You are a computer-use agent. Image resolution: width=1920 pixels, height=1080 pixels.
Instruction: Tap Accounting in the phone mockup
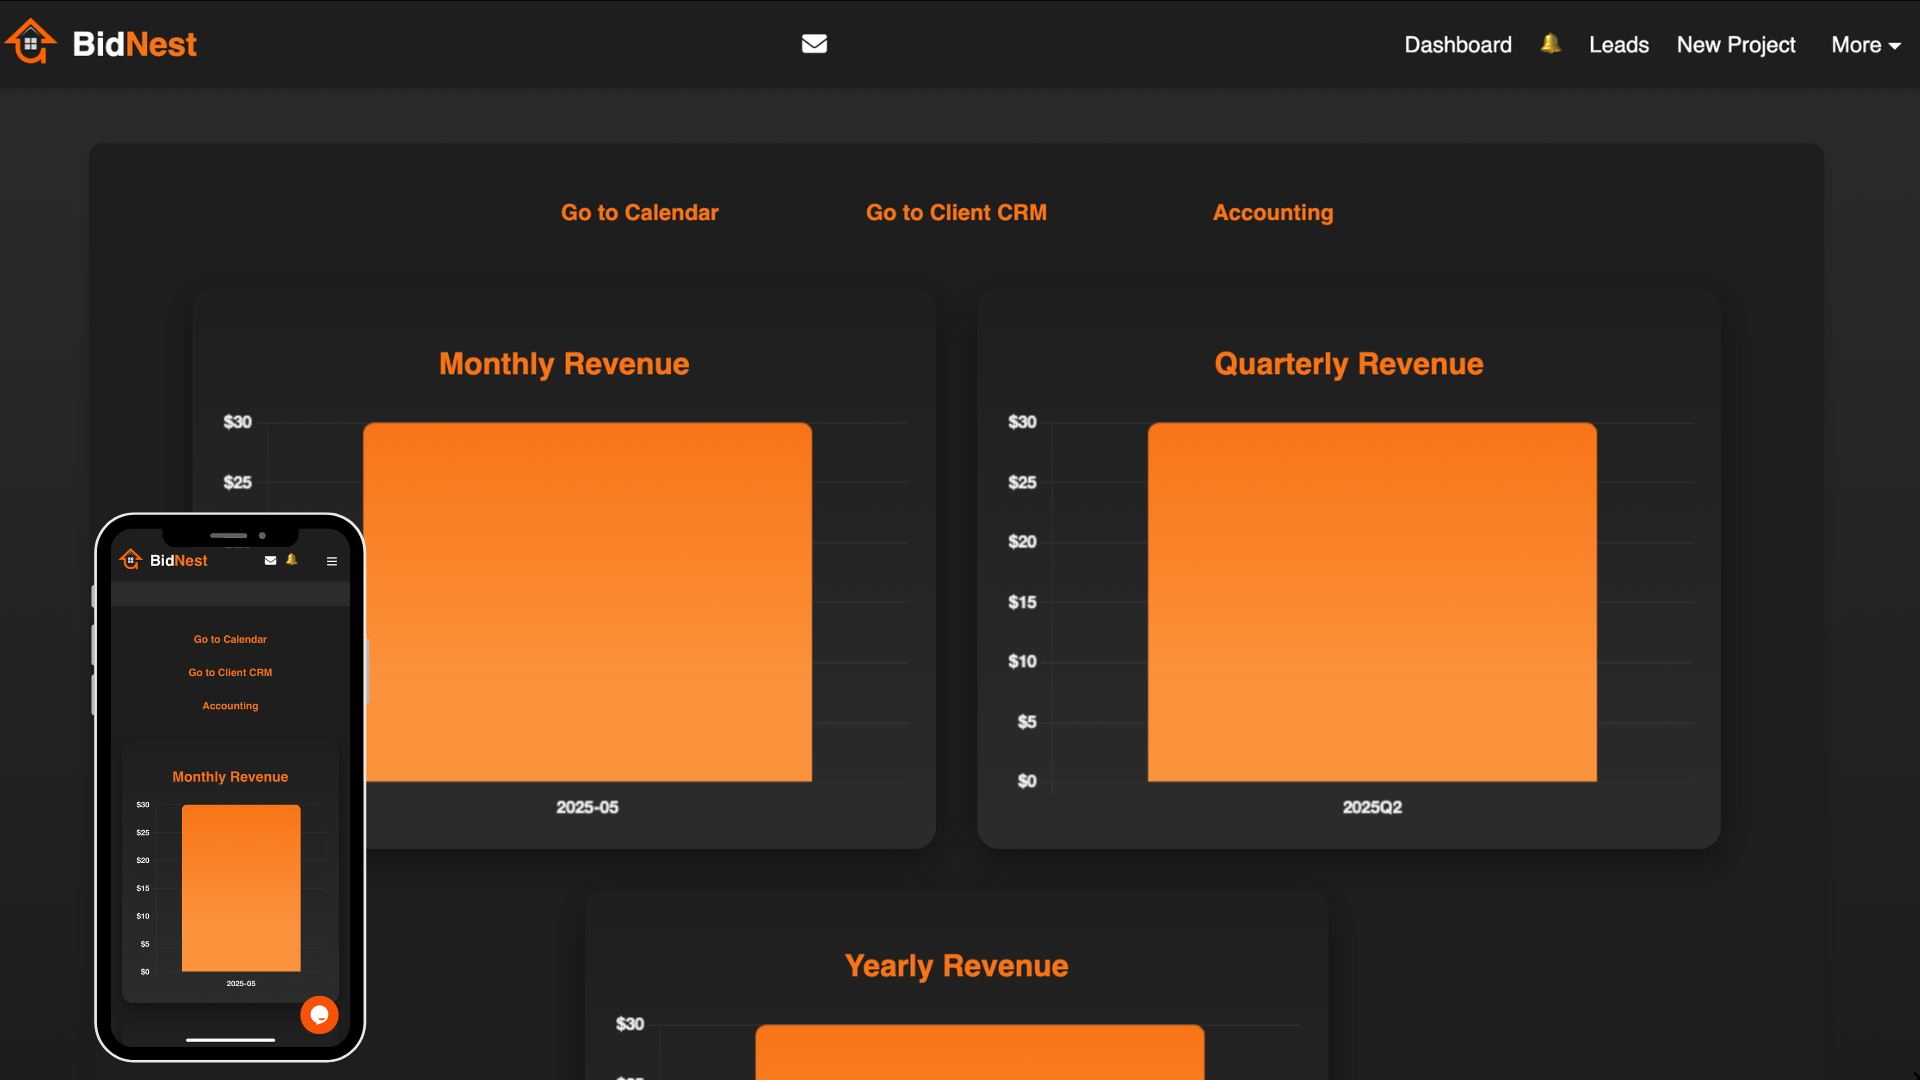230,706
